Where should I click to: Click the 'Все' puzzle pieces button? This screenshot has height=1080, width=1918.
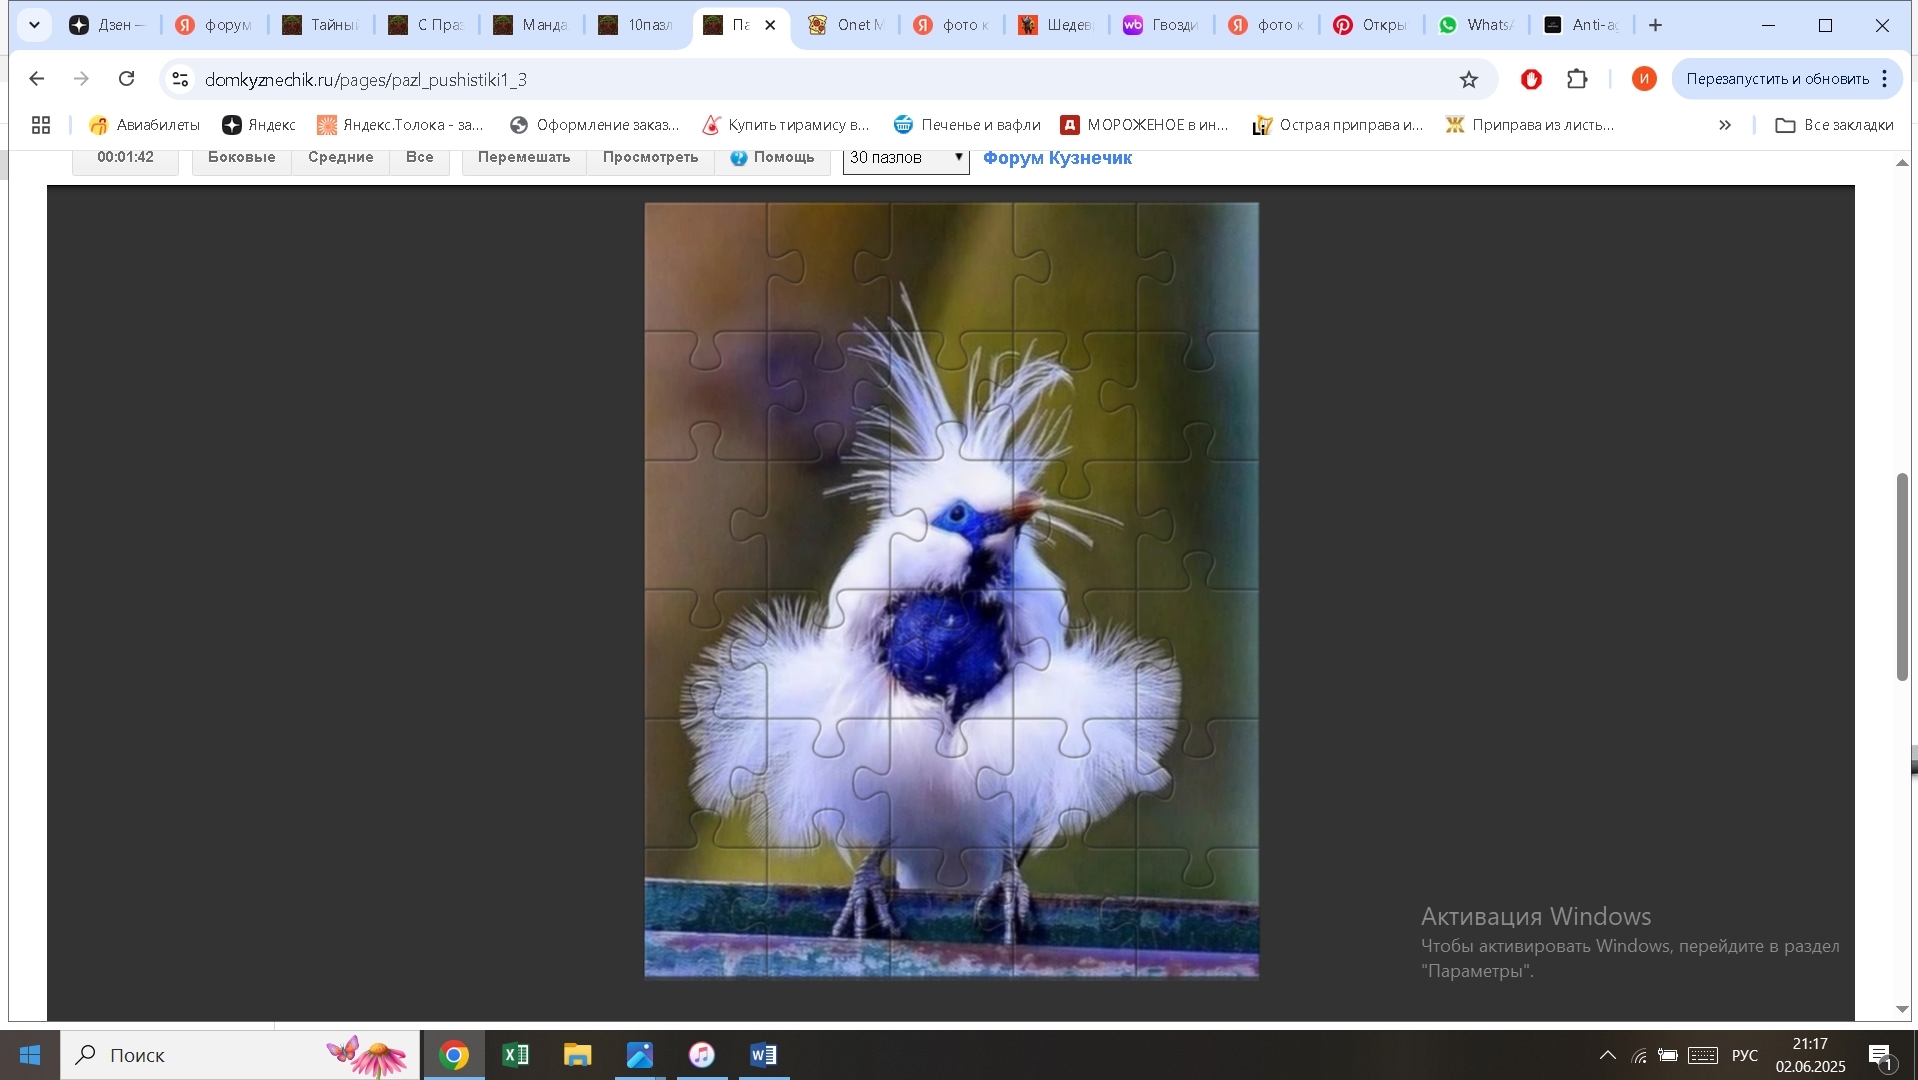tap(420, 158)
